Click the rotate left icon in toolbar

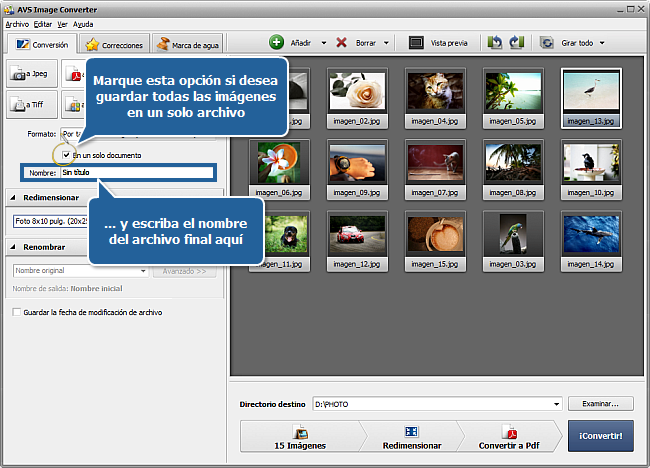tap(495, 44)
